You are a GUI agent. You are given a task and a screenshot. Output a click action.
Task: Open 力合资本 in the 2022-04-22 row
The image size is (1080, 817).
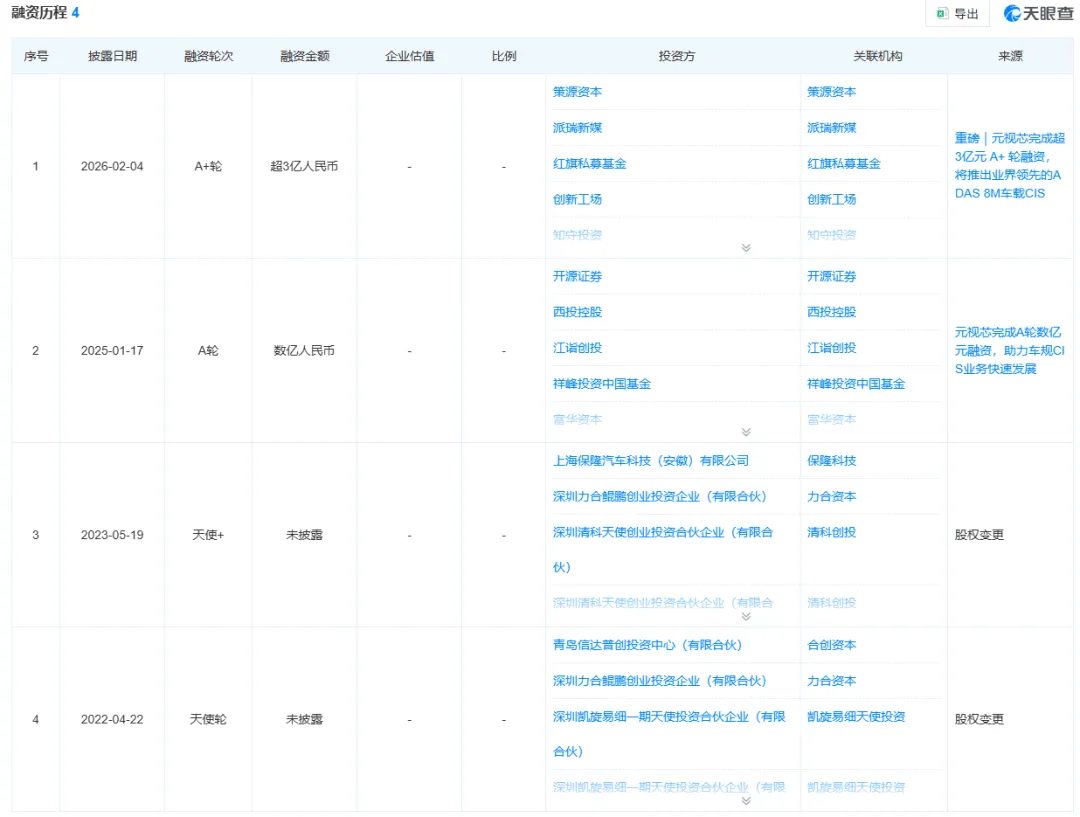pos(831,681)
